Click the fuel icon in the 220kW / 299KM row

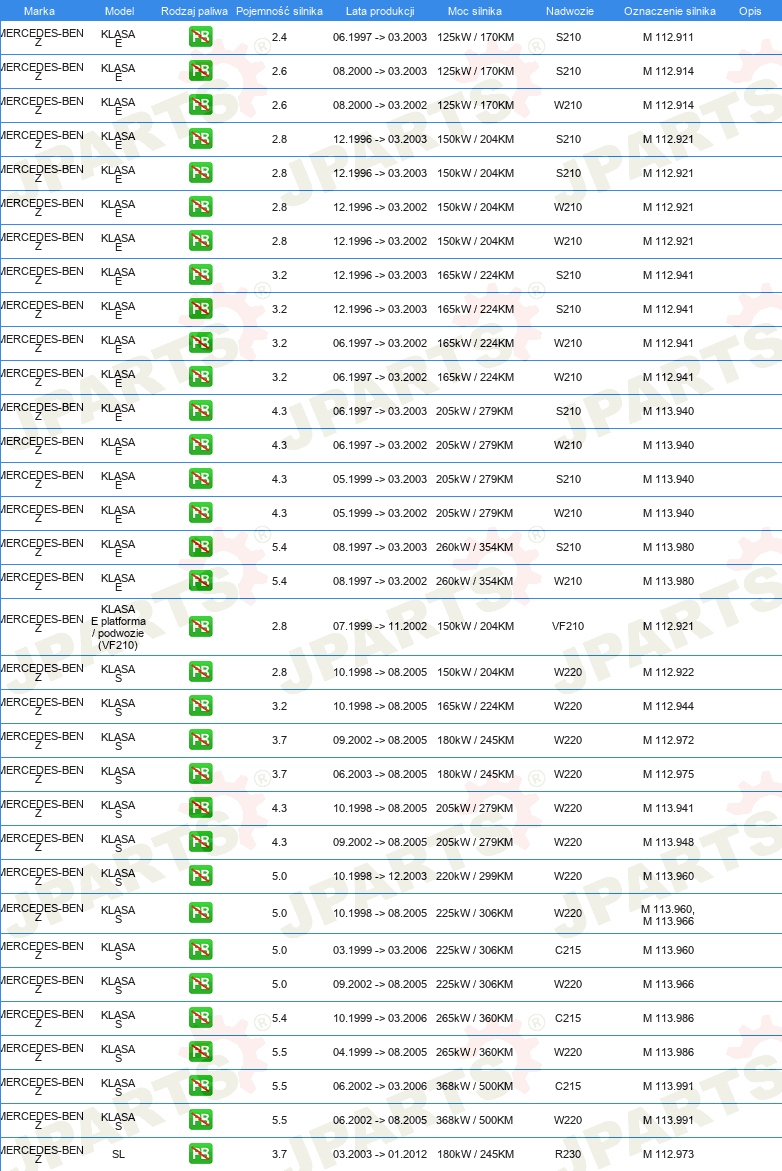(x=200, y=875)
